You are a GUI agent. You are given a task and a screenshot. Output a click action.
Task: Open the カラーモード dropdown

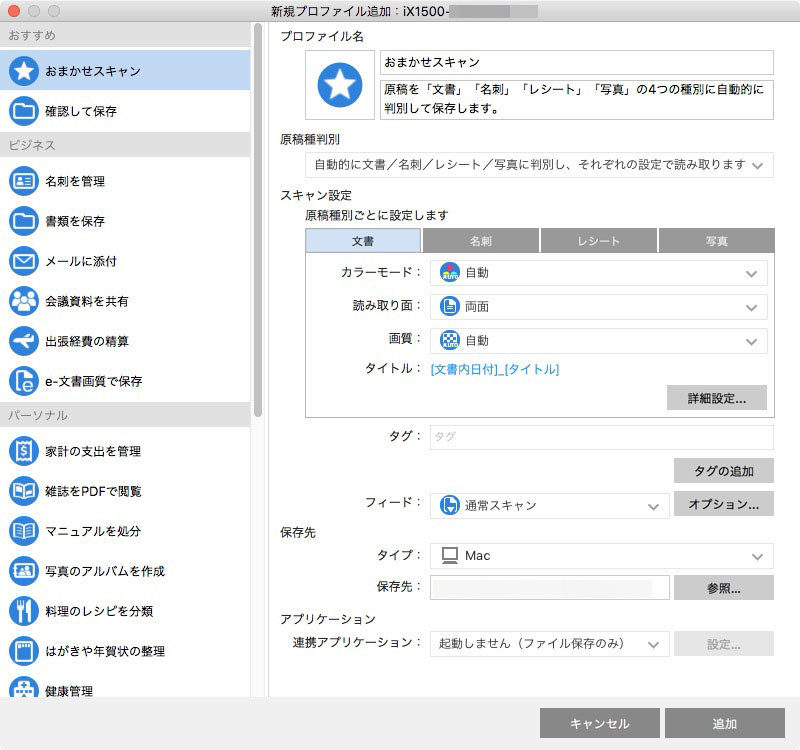coord(598,272)
